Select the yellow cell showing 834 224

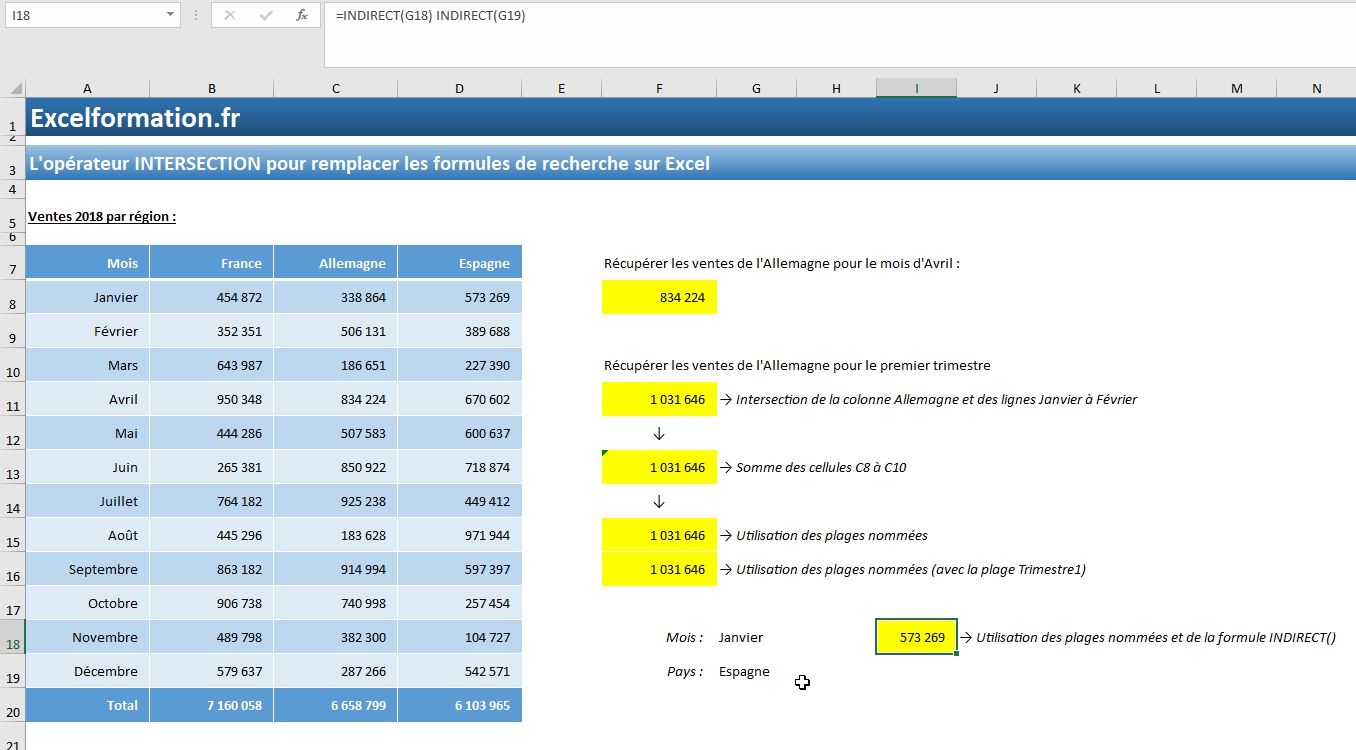pyautogui.click(x=659, y=297)
